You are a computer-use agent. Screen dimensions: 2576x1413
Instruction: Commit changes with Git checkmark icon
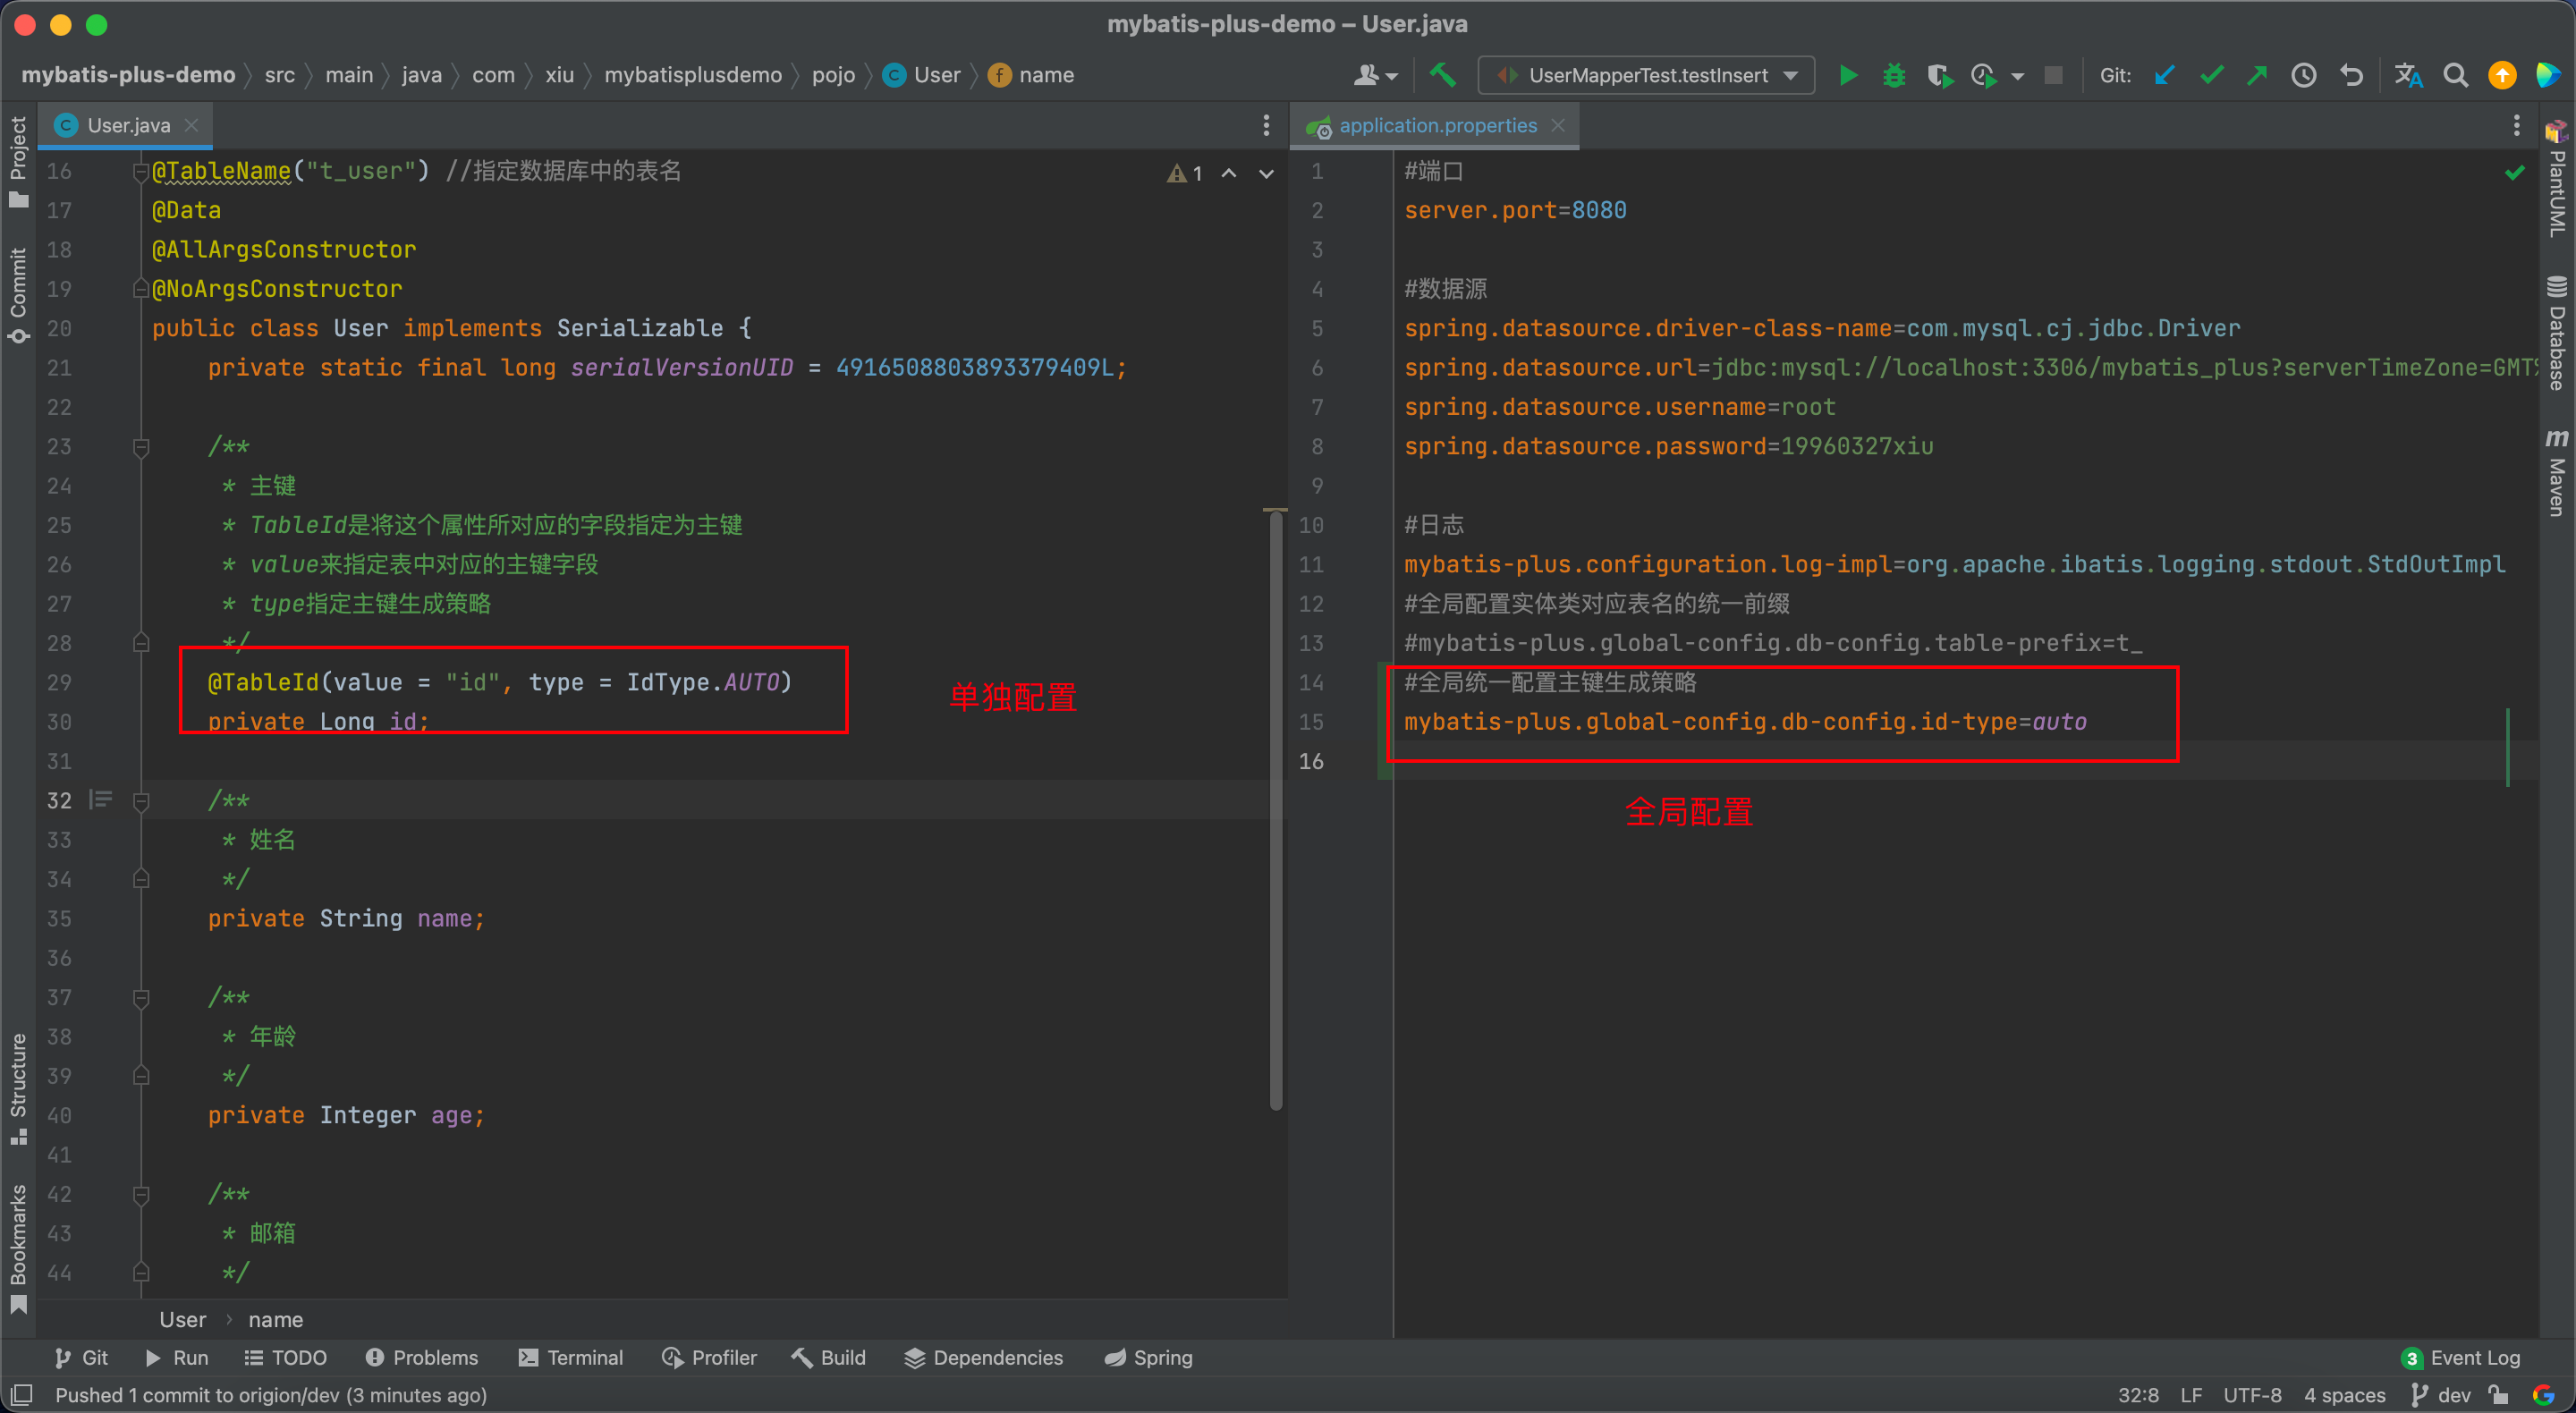pos(2212,75)
